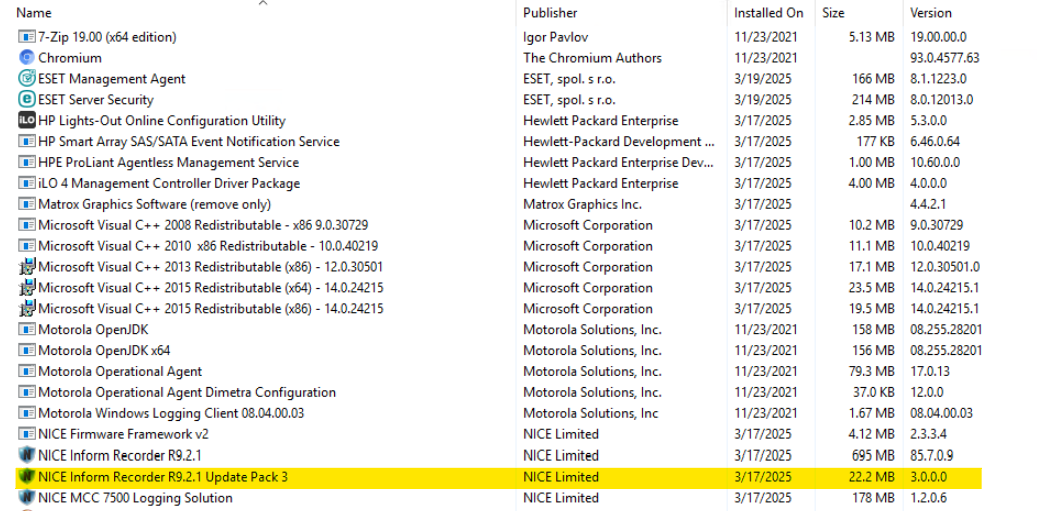The image size is (1037, 511).
Task: Click the HP Smart Array Event Notification icon
Action: point(27,141)
